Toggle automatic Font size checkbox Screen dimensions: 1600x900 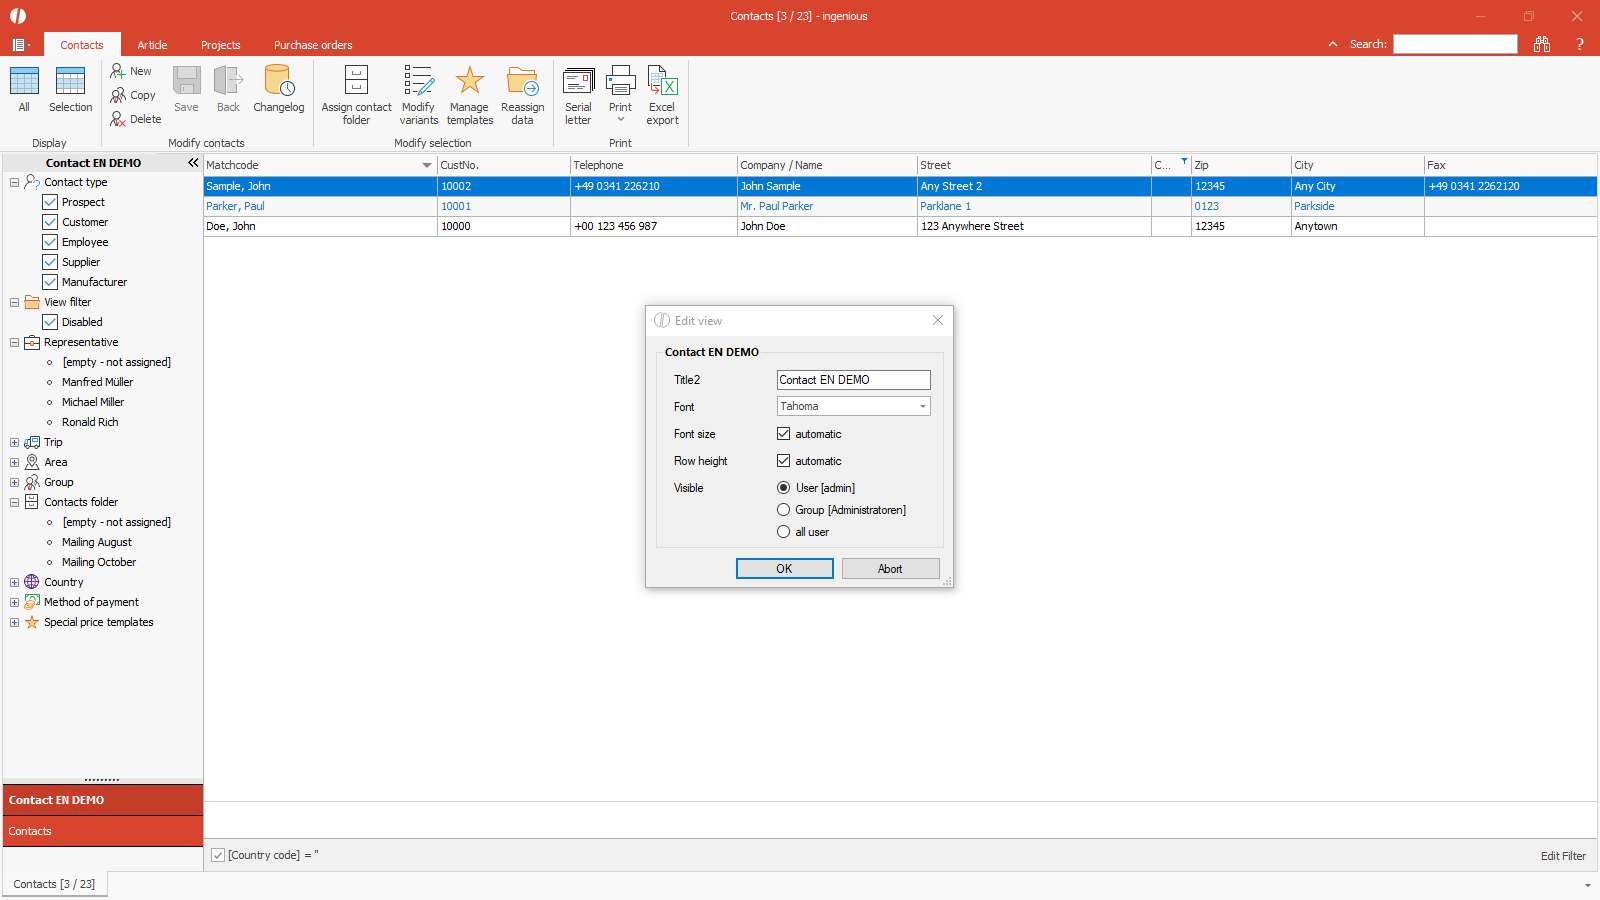click(784, 434)
